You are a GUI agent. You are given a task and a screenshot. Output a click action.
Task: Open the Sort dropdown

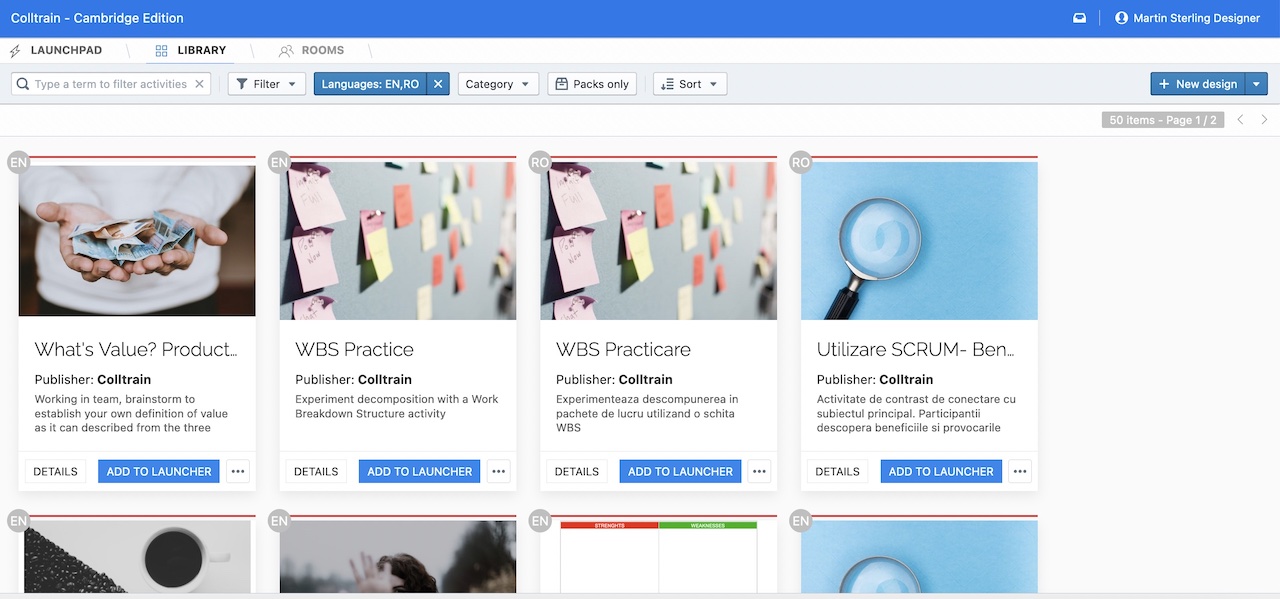point(689,84)
